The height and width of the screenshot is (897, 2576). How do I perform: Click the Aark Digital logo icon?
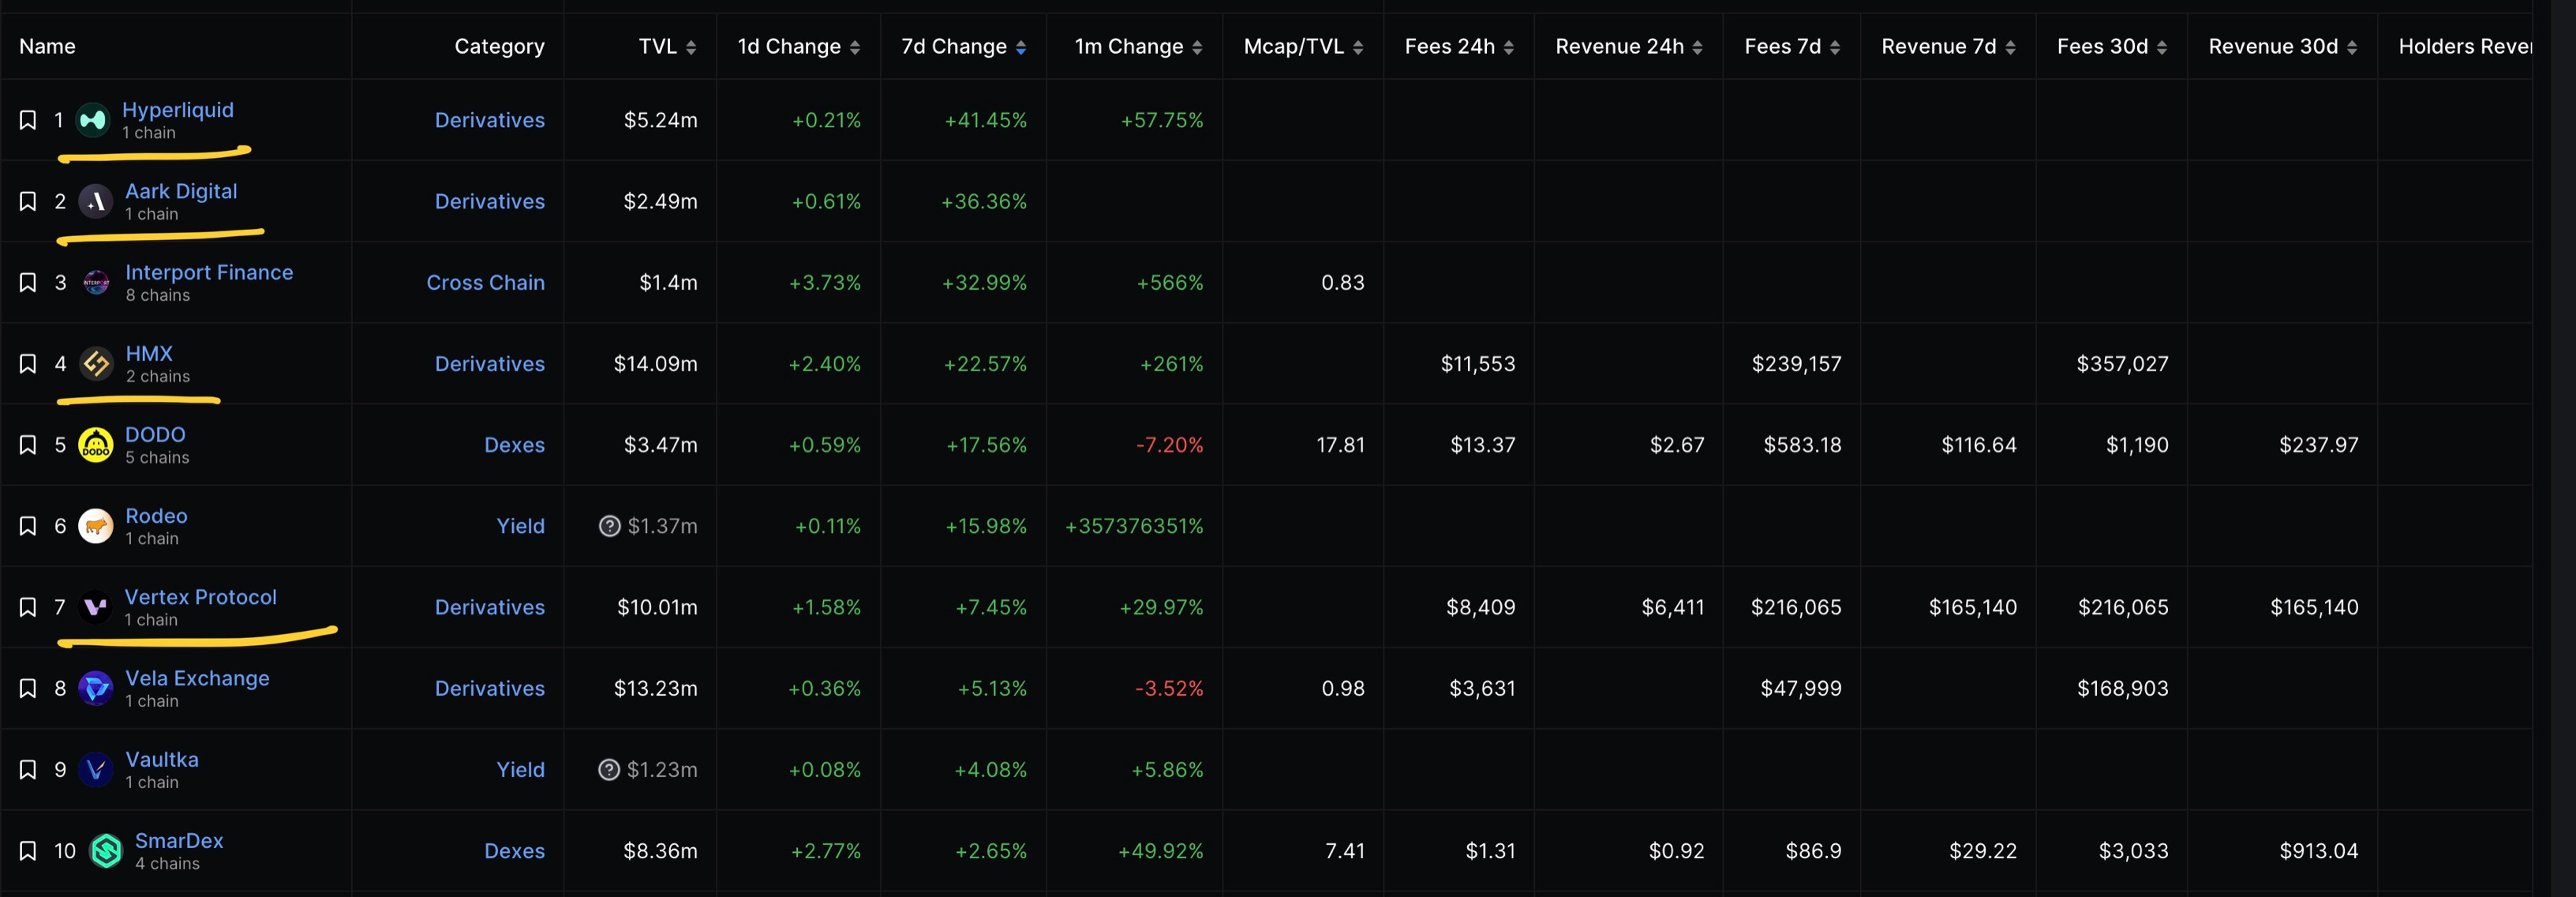(x=96, y=202)
